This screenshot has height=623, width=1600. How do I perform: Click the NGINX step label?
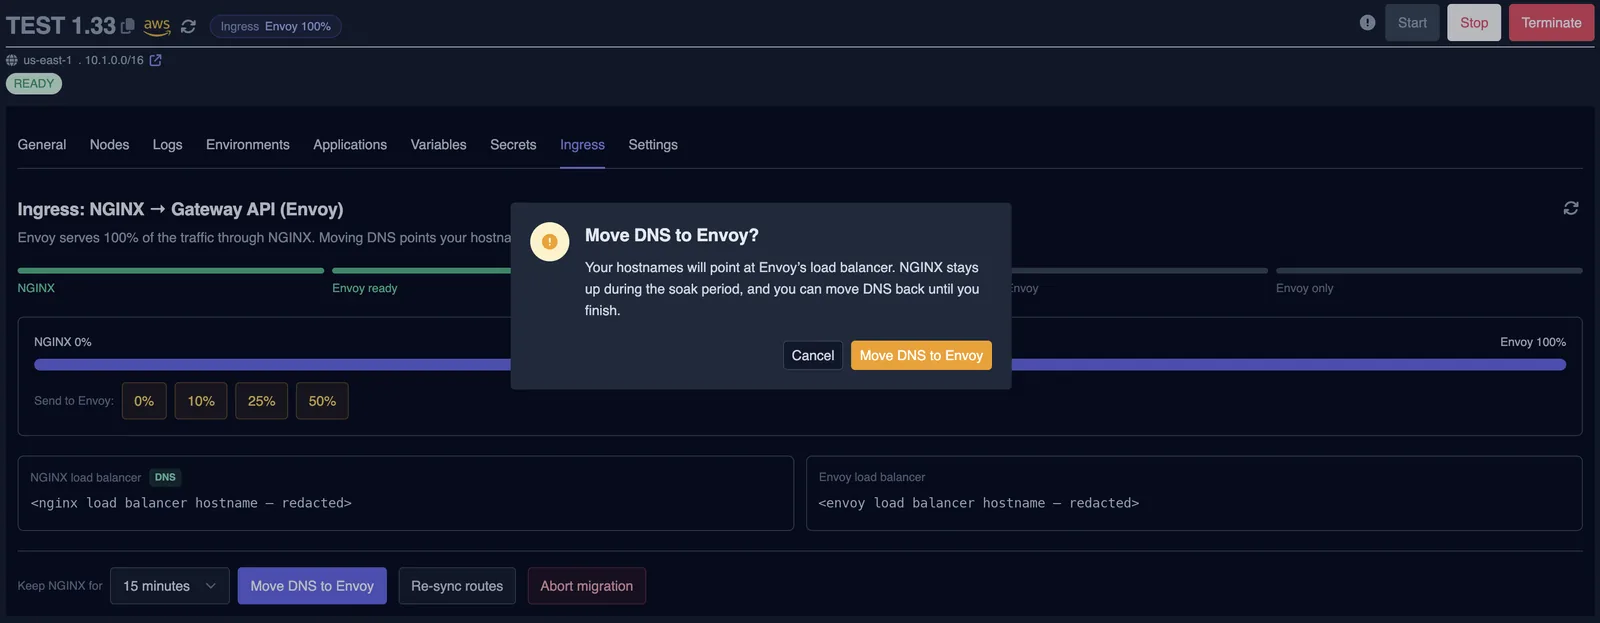[36, 288]
